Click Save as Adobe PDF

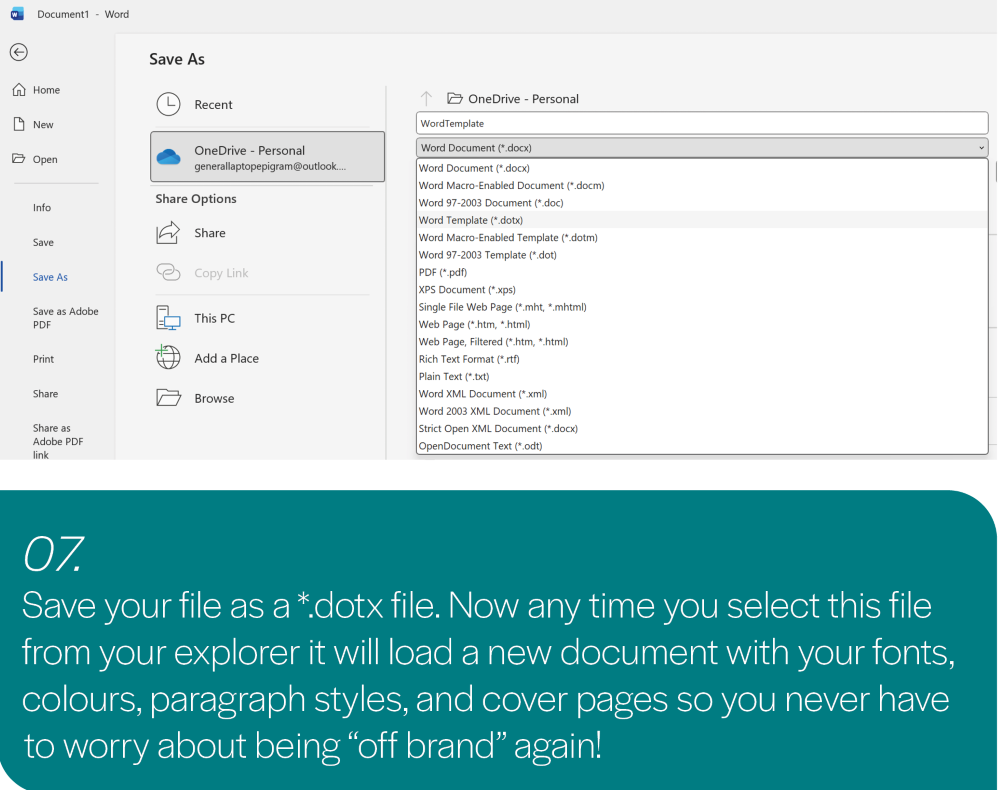tap(66, 318)
